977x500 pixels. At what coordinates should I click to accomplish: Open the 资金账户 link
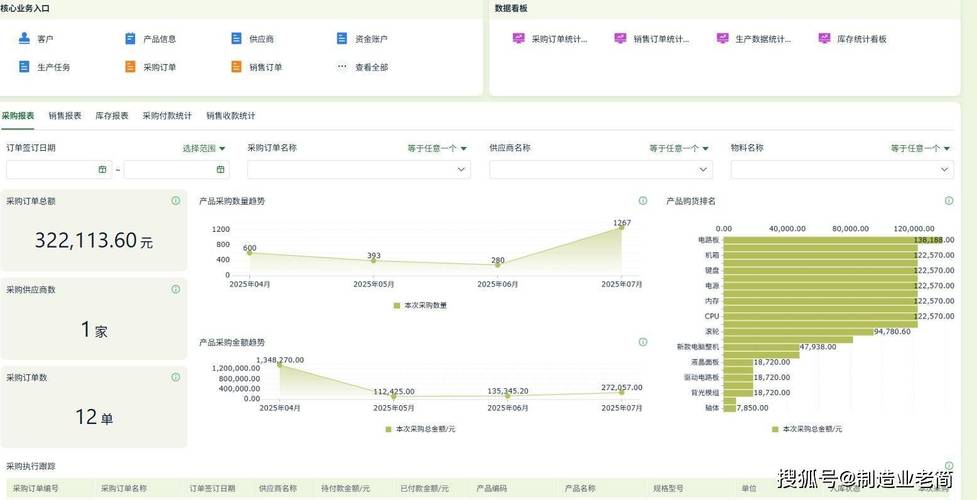point(372,39)
